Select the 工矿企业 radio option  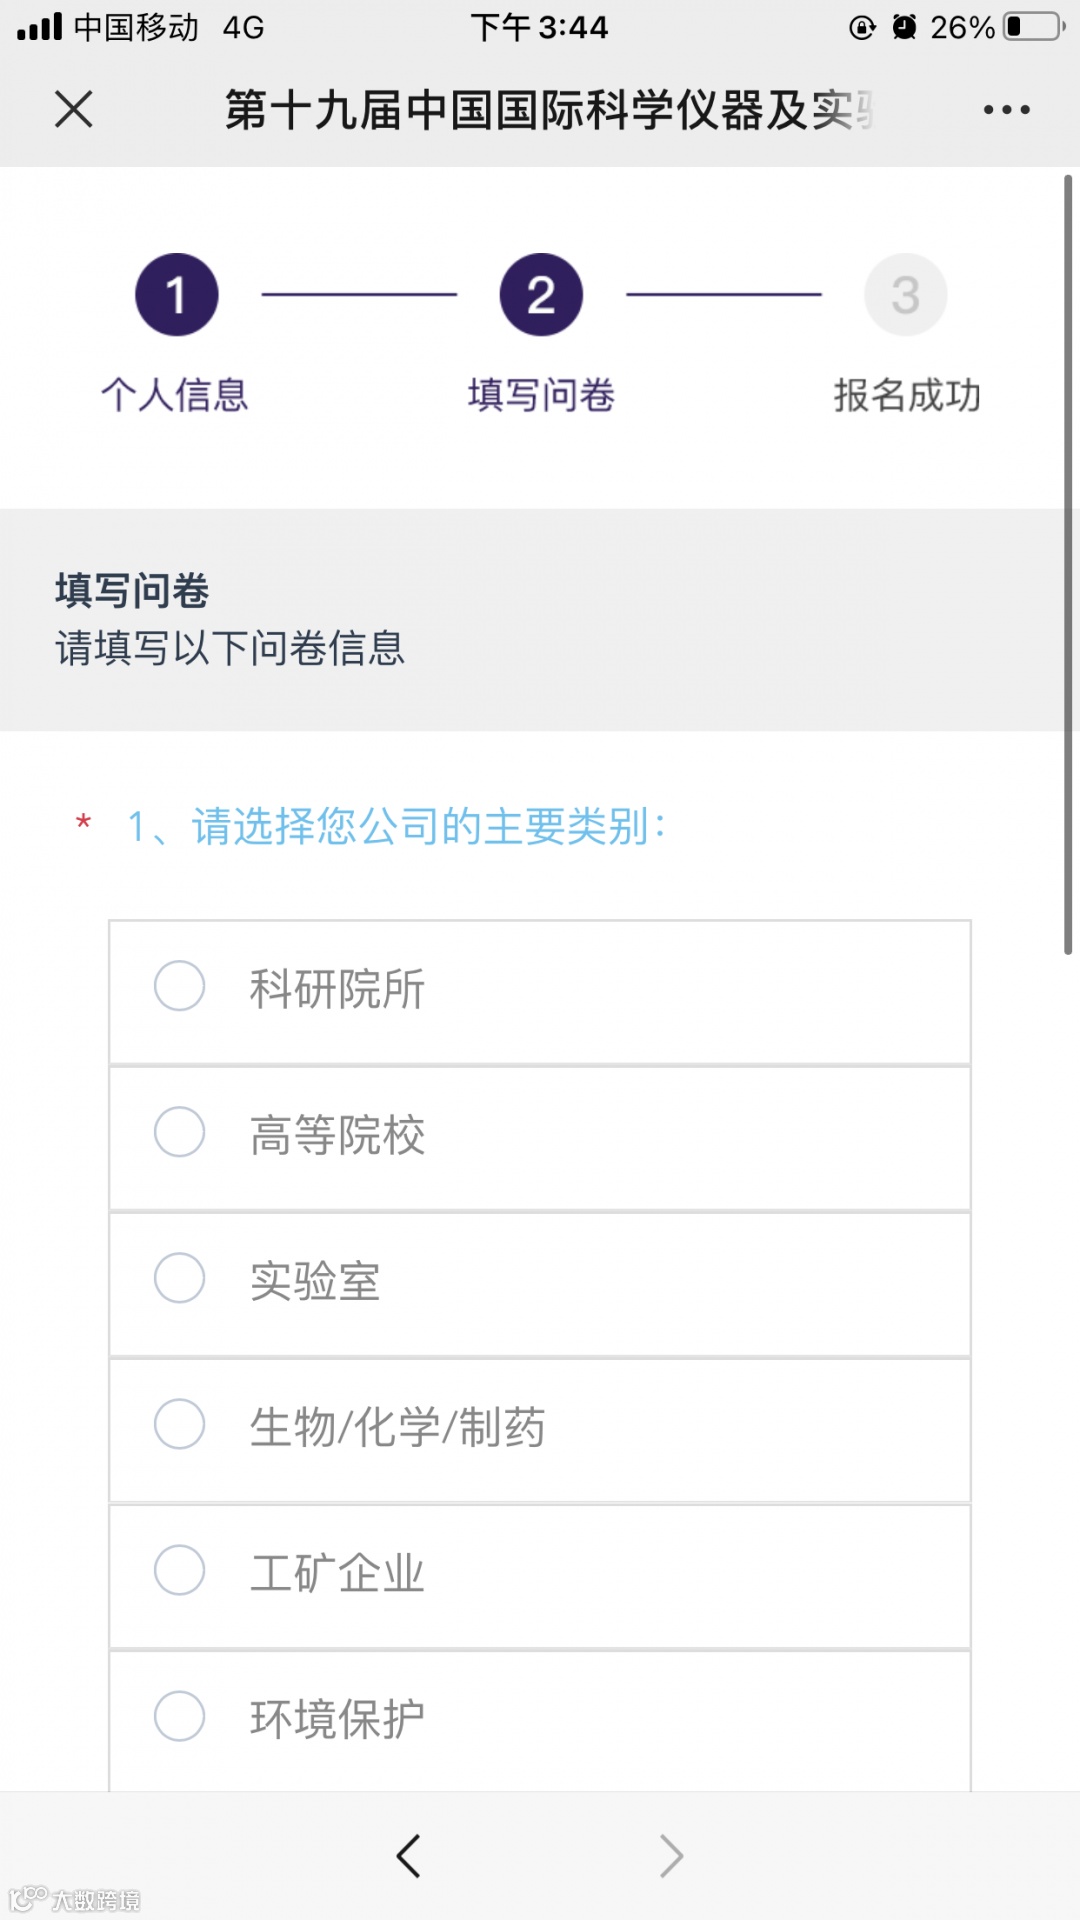click(180, 1570)
